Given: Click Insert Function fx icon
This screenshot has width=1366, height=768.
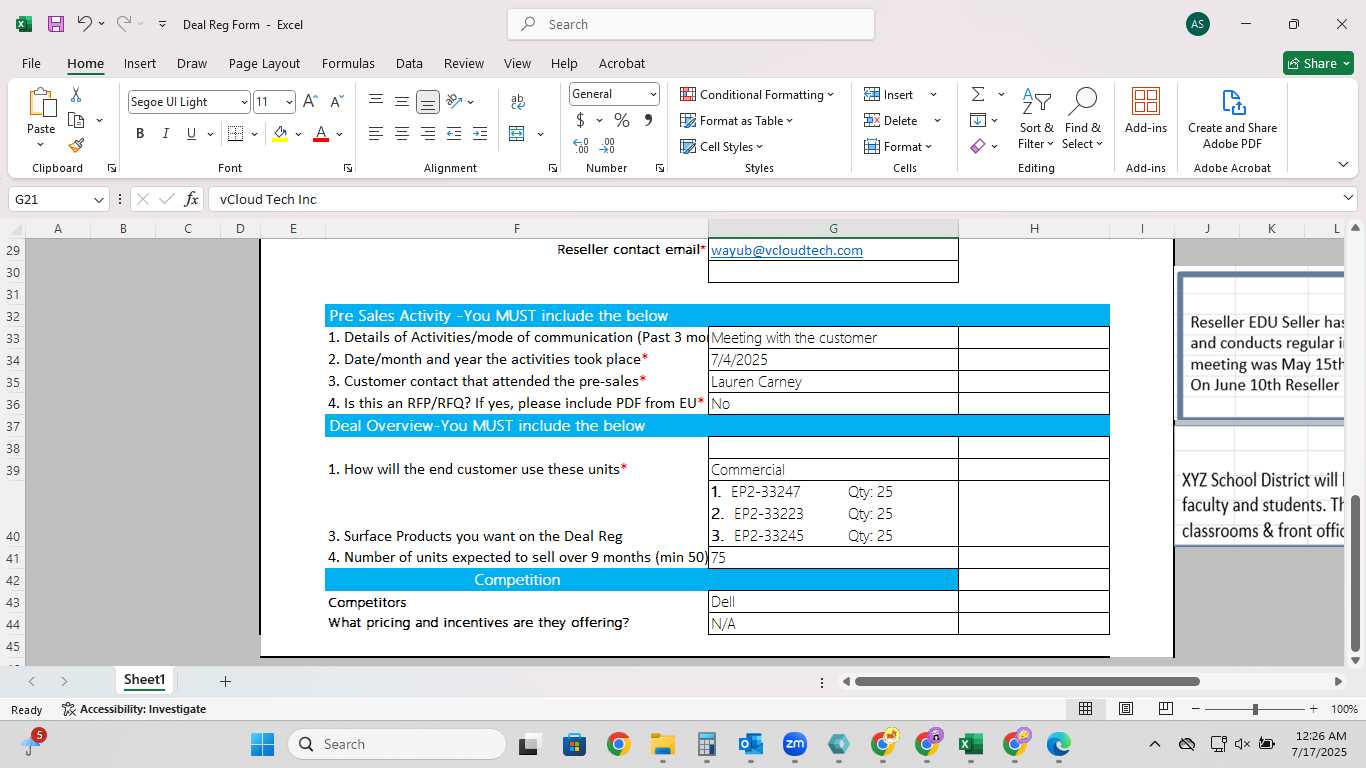Looking at the screenshot, I should [x=192, y=199].
